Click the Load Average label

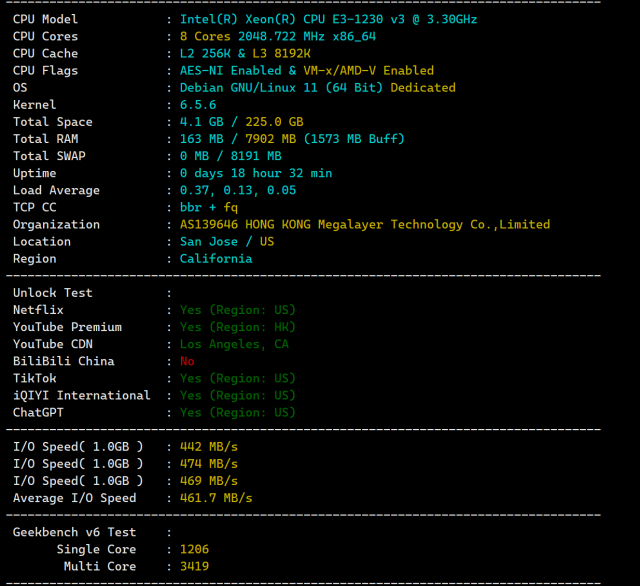[x=56, y=191]
